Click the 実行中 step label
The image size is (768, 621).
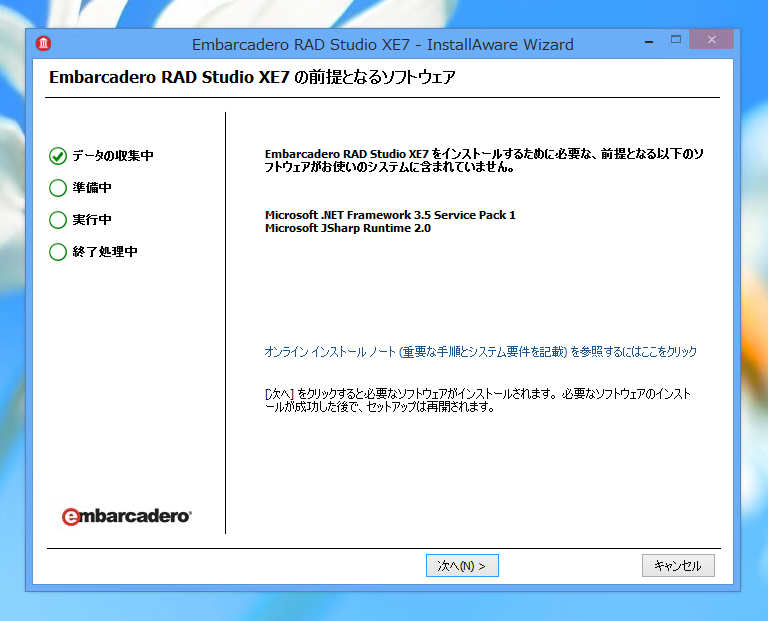click(x=92, y=220)
